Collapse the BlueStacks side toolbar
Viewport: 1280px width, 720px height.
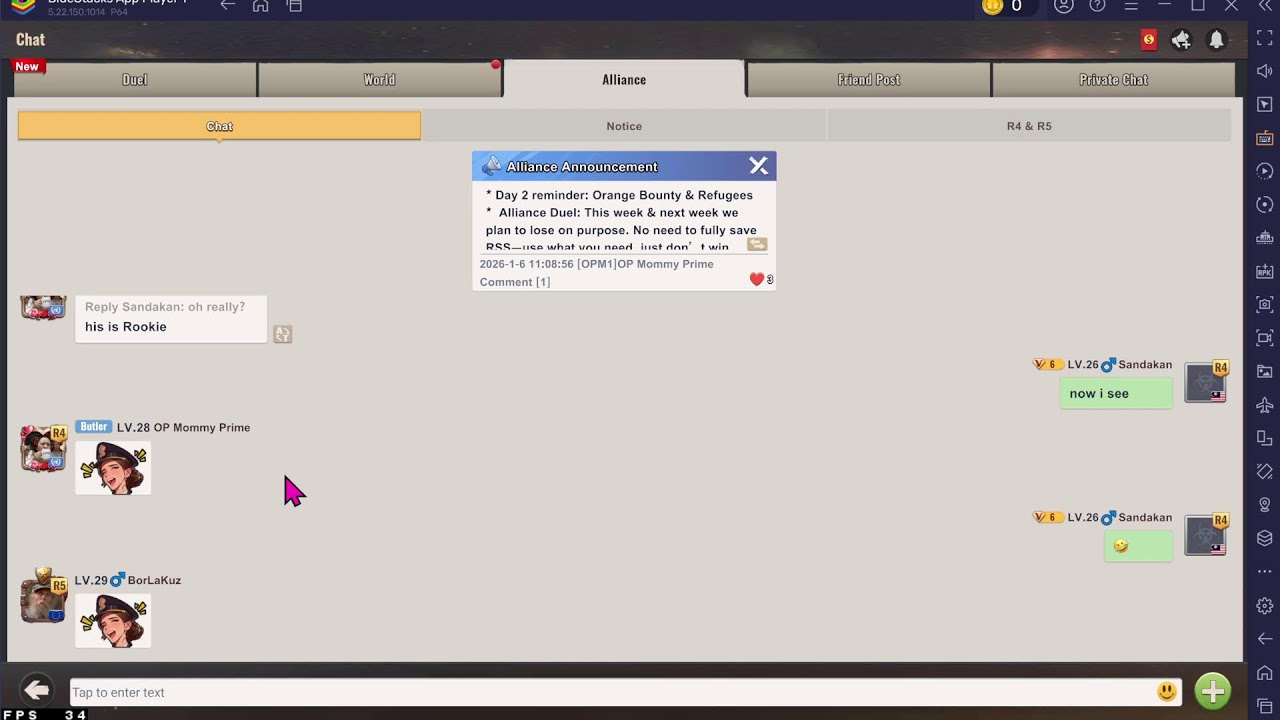coord(1264,6)
